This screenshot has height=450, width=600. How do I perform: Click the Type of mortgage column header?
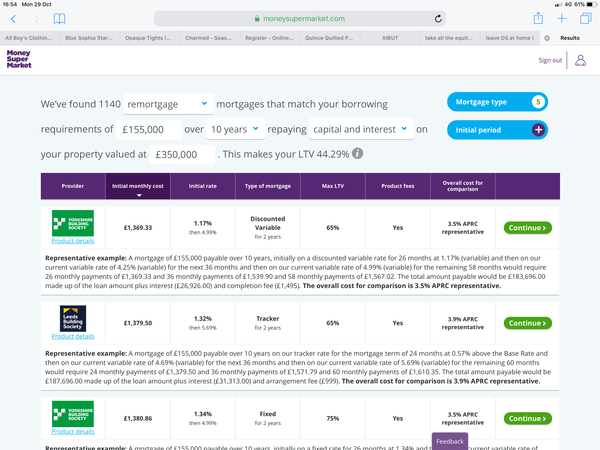tap(268, 186)
